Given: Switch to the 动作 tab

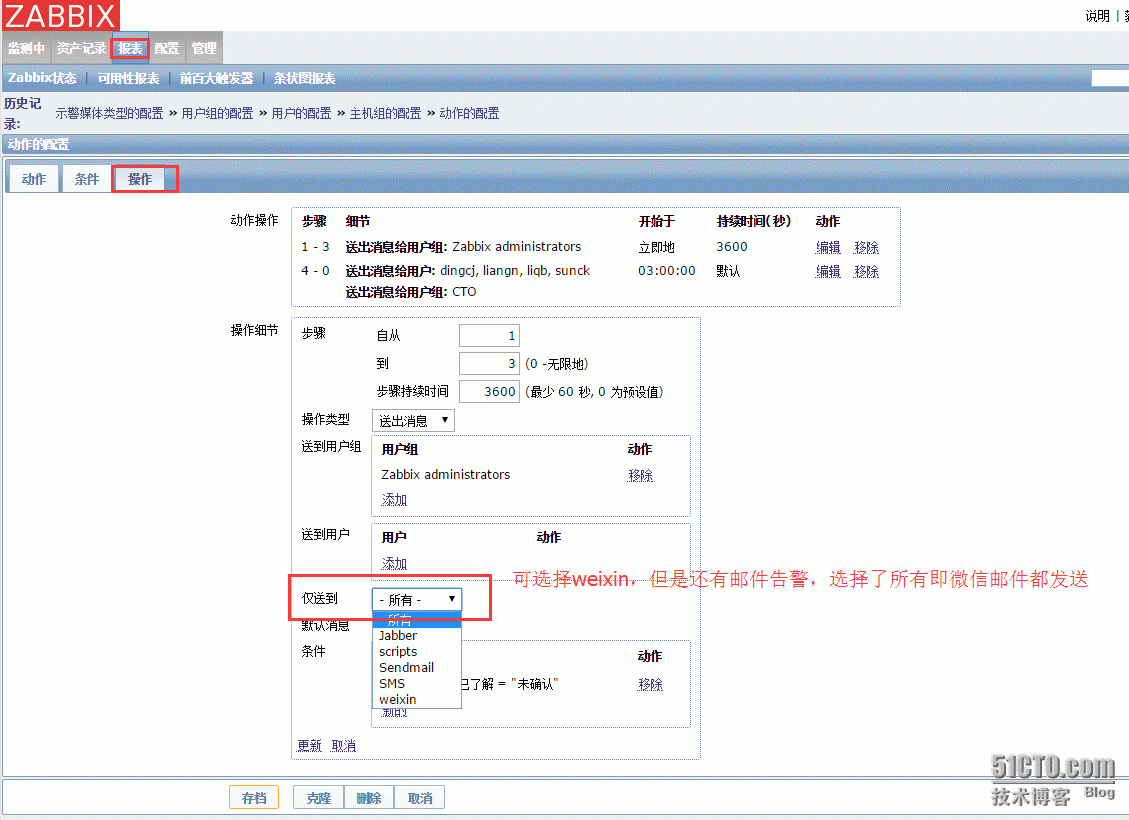Looking at the screenshot, I should (33, 179).
